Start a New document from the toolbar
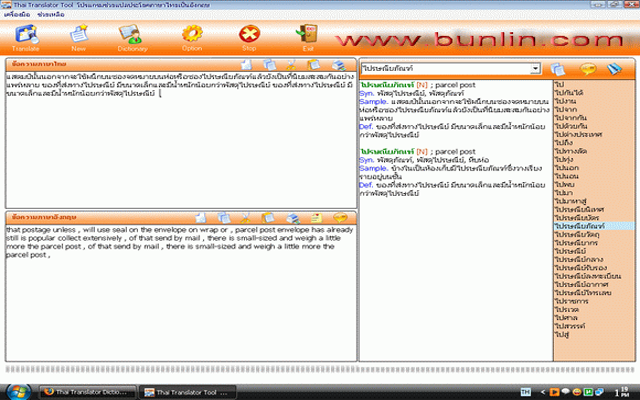Image resolution: width=640 pixels, height=400 pixels. click(x=78, y=38)
